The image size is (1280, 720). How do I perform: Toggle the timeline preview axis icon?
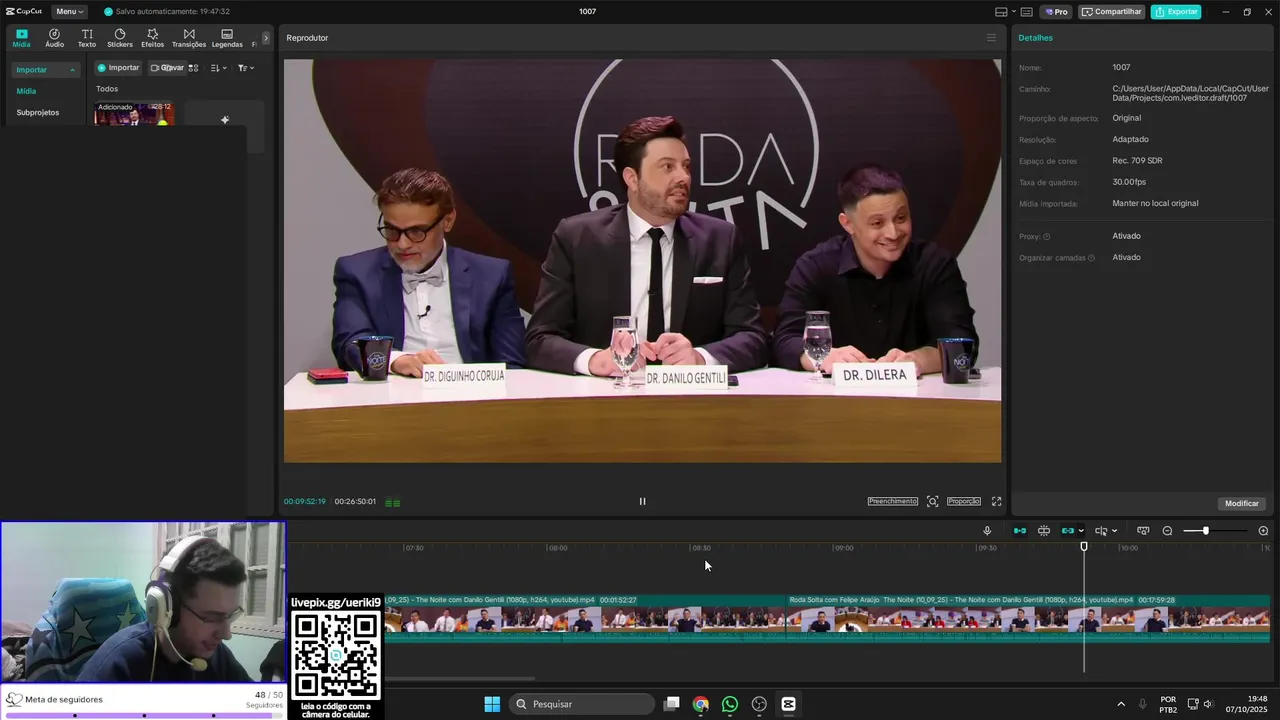(x=1143, y=531)
